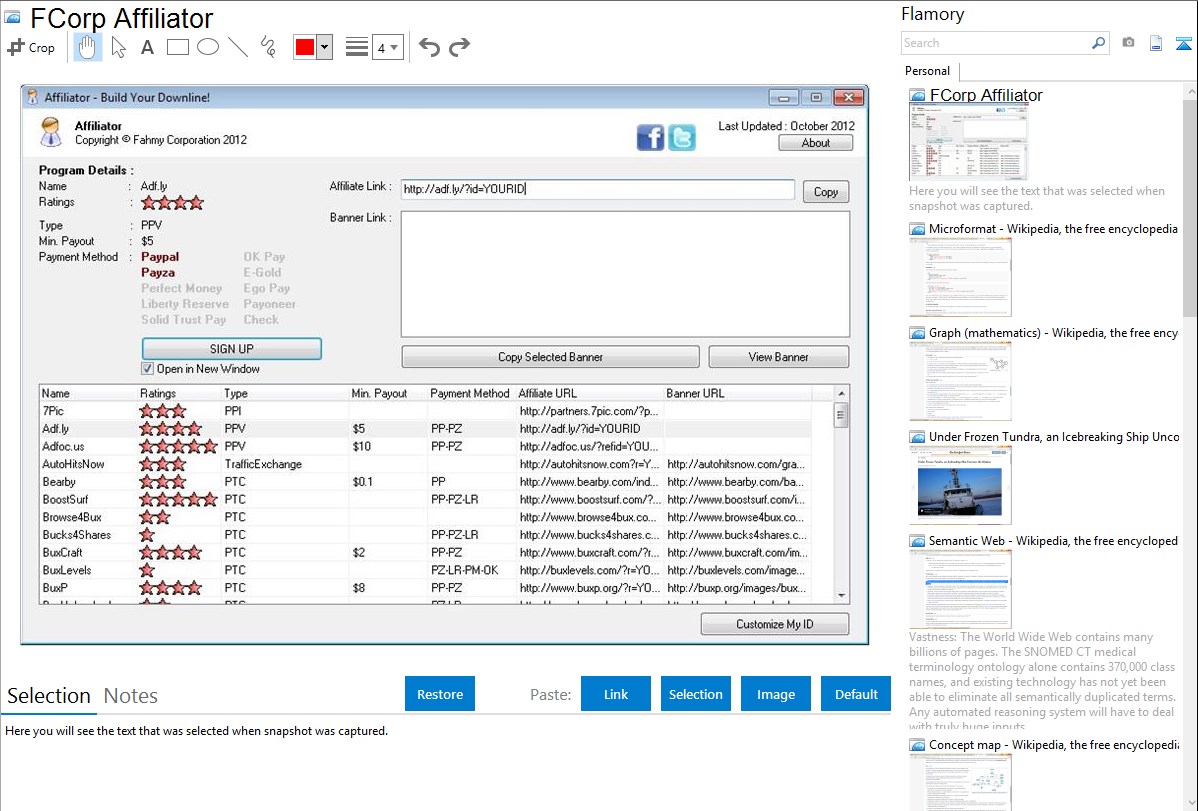Image resolution: width=1198 pixels, height=811 pixels.
Task: Open the Microformat Wikipedia snapshot thumbnail
Action: [x=960, y=277]
